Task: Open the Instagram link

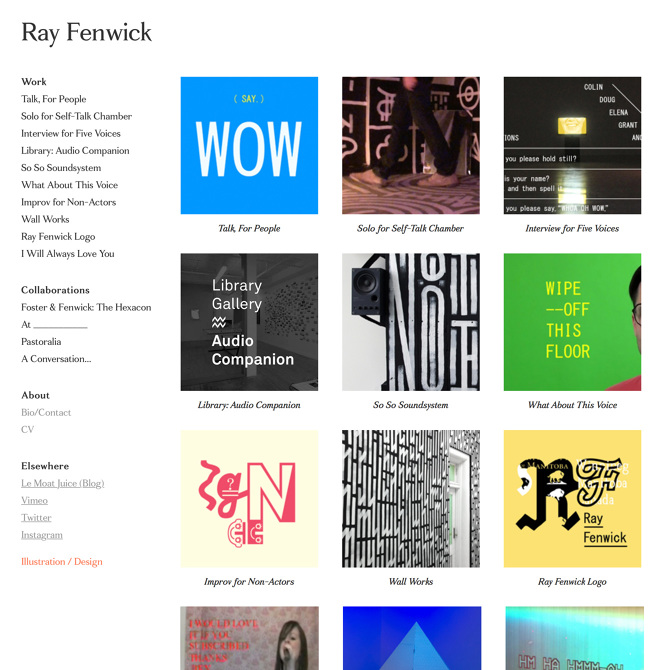Action: pyautogui.click(x=41, y=535)
